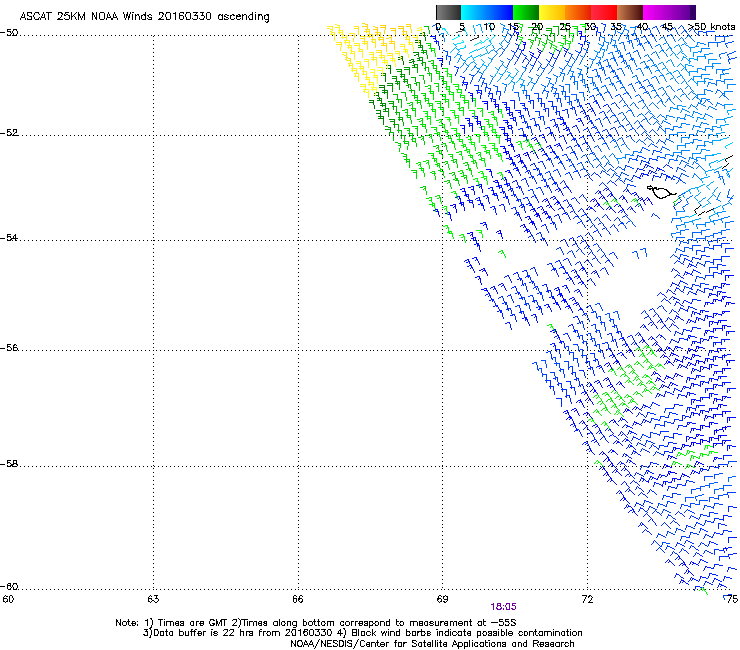Screen dimensions: 740x650
Task: Click the black island outline on the map
Action: pyautogui.click(x=662, y=192)
